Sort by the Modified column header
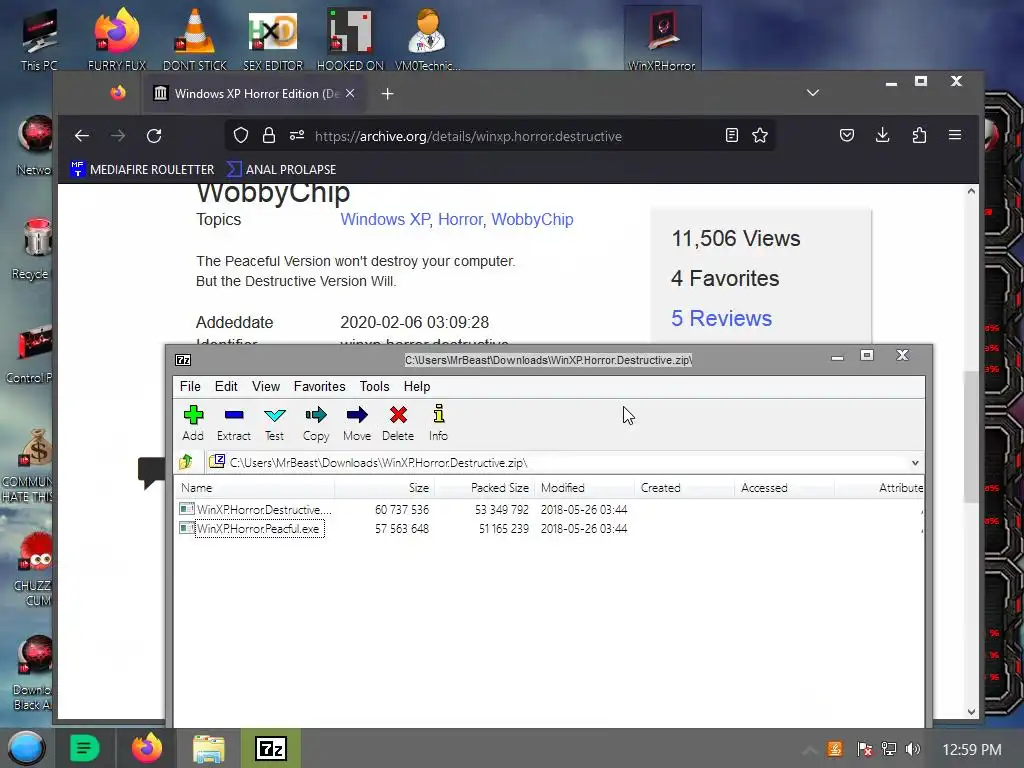Viewport: 1024px width, 768px height. pos(584,488)
